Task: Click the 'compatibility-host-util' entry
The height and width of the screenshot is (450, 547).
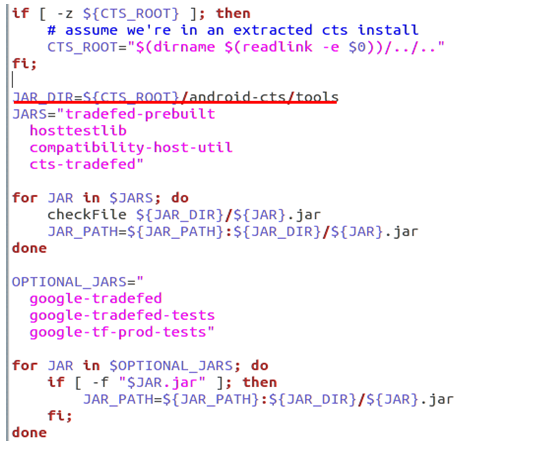Action: click(131, 148)
